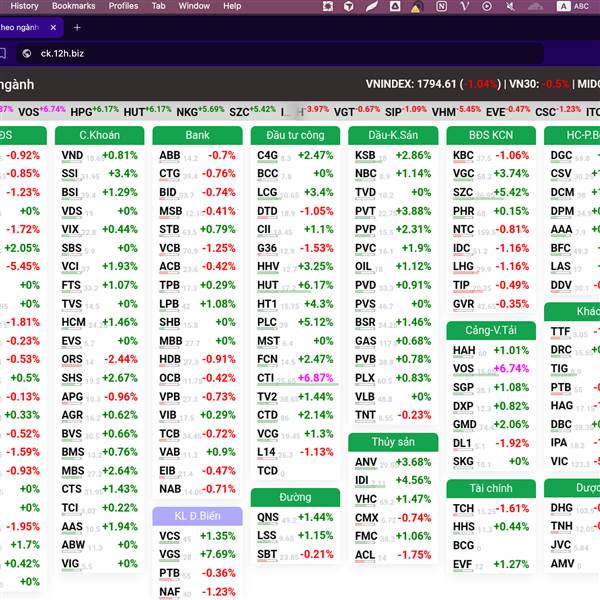
Task: Close the 'heo ngành' browser tab
Action: 53,28
